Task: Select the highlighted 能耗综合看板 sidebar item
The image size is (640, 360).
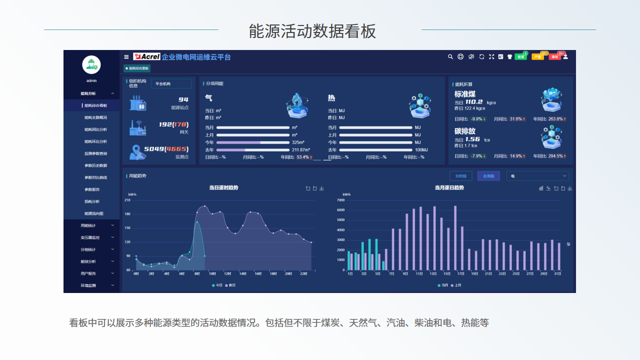Action: point(92,105)
